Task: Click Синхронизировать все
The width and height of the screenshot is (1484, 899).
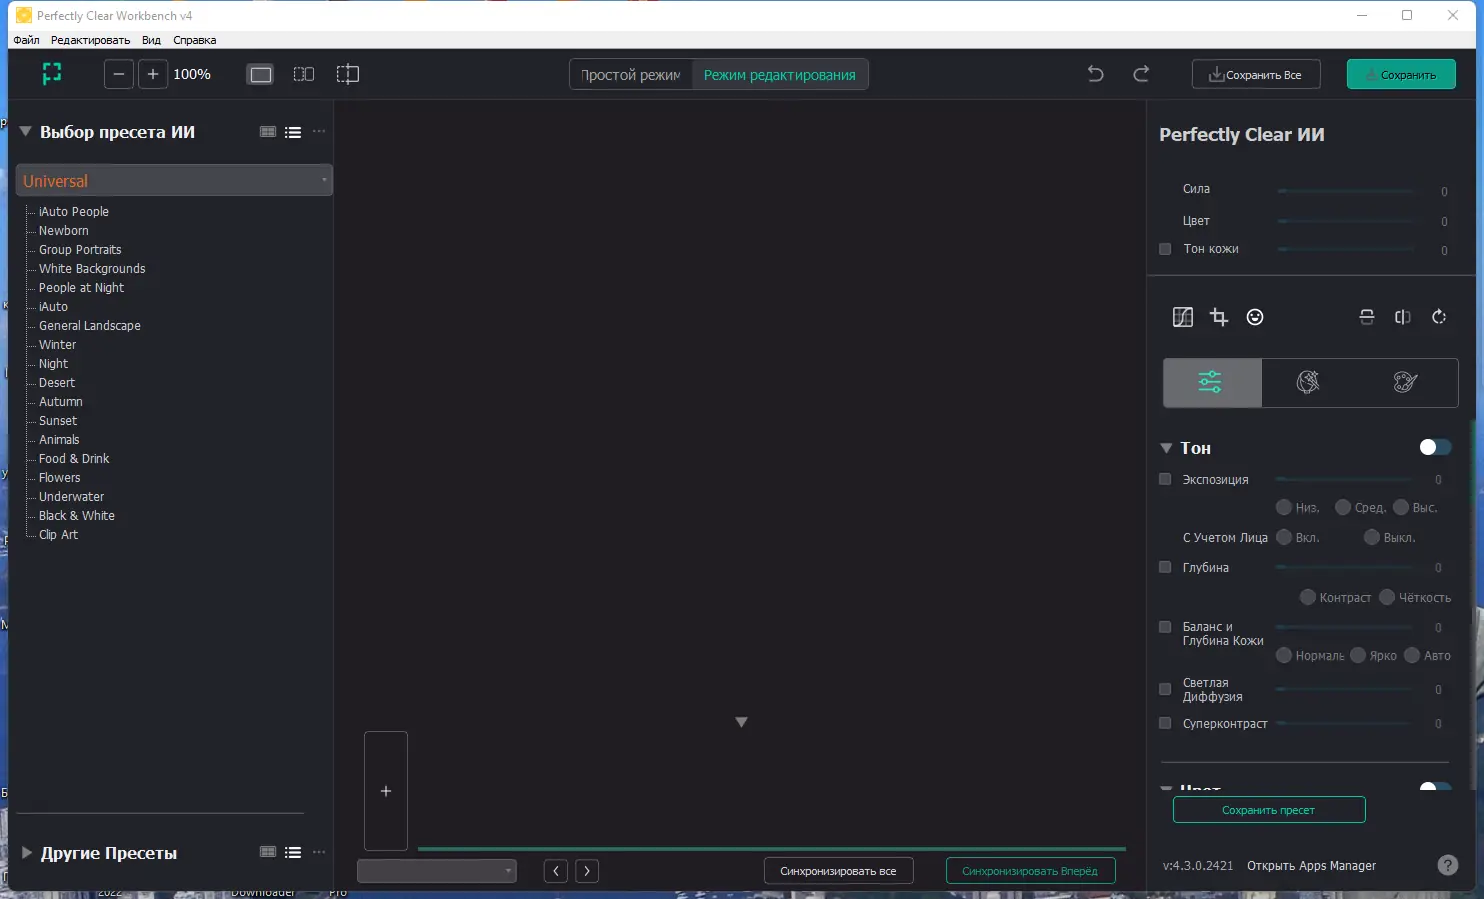Action: [838, 871]
